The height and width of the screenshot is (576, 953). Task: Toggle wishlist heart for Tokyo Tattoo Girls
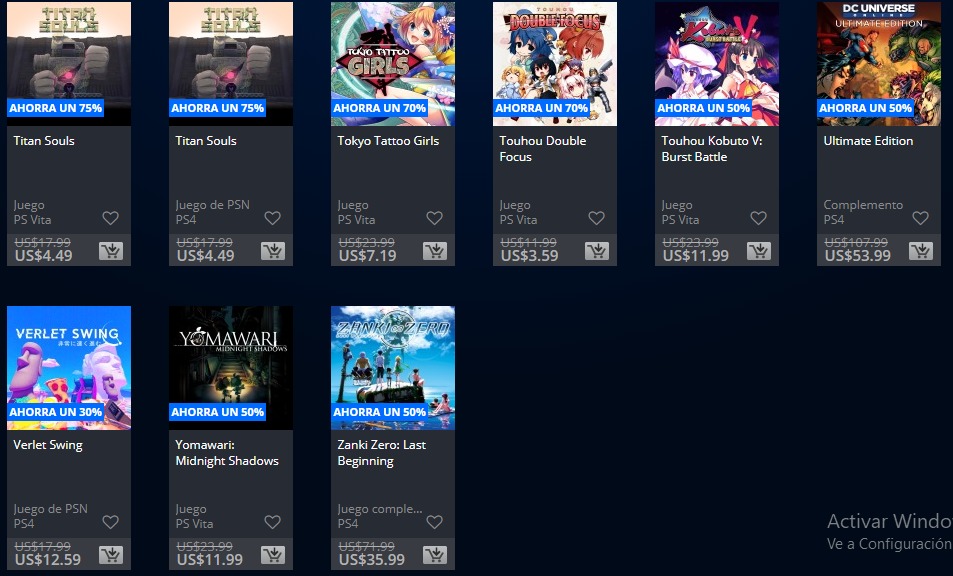[435, 218]
